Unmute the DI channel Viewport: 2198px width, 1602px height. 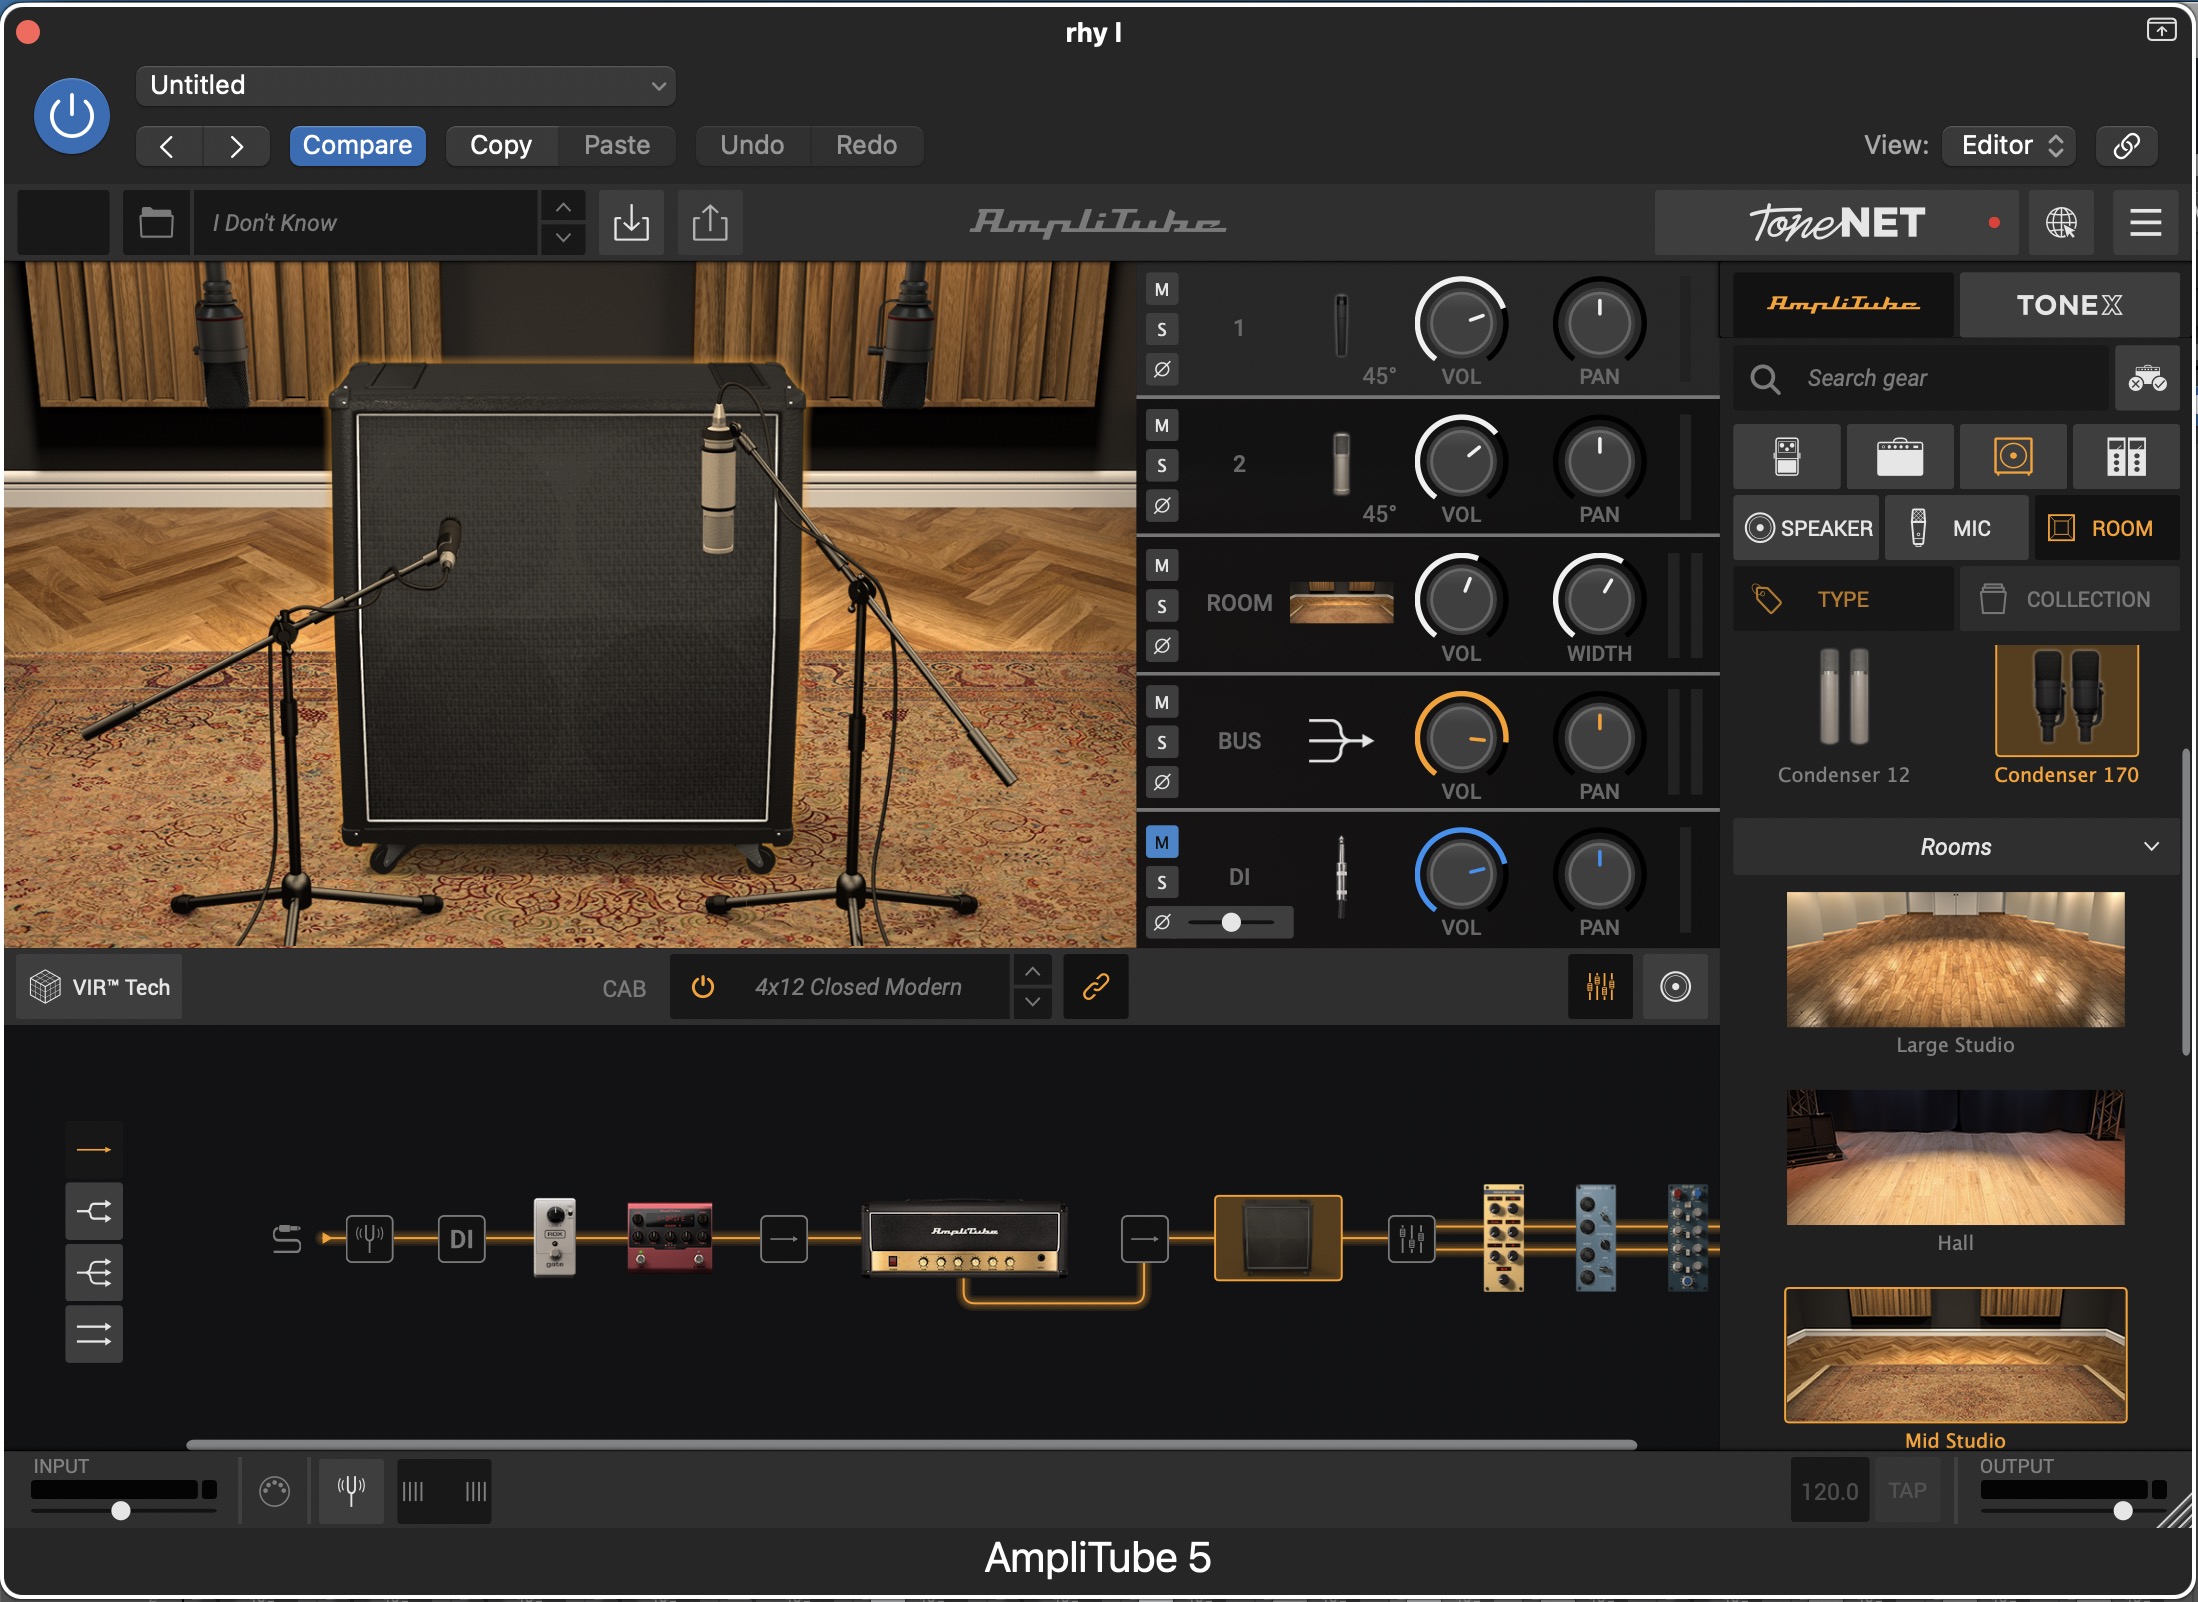pyautogui.click(x=1162, y=842)
